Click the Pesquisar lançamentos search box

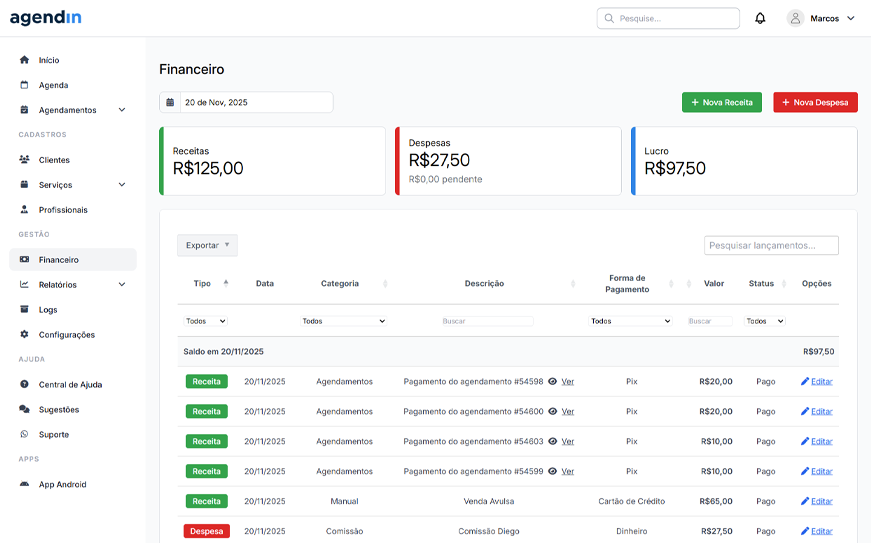(x=771, y=245)
